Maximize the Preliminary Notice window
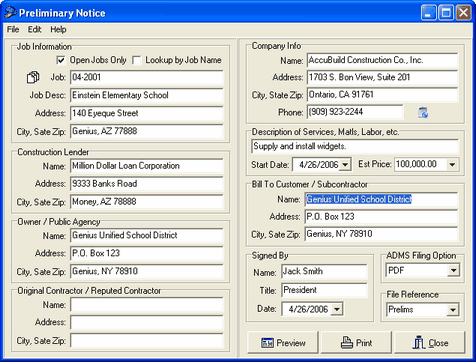 pyautogui.click(x=446, y=13)
